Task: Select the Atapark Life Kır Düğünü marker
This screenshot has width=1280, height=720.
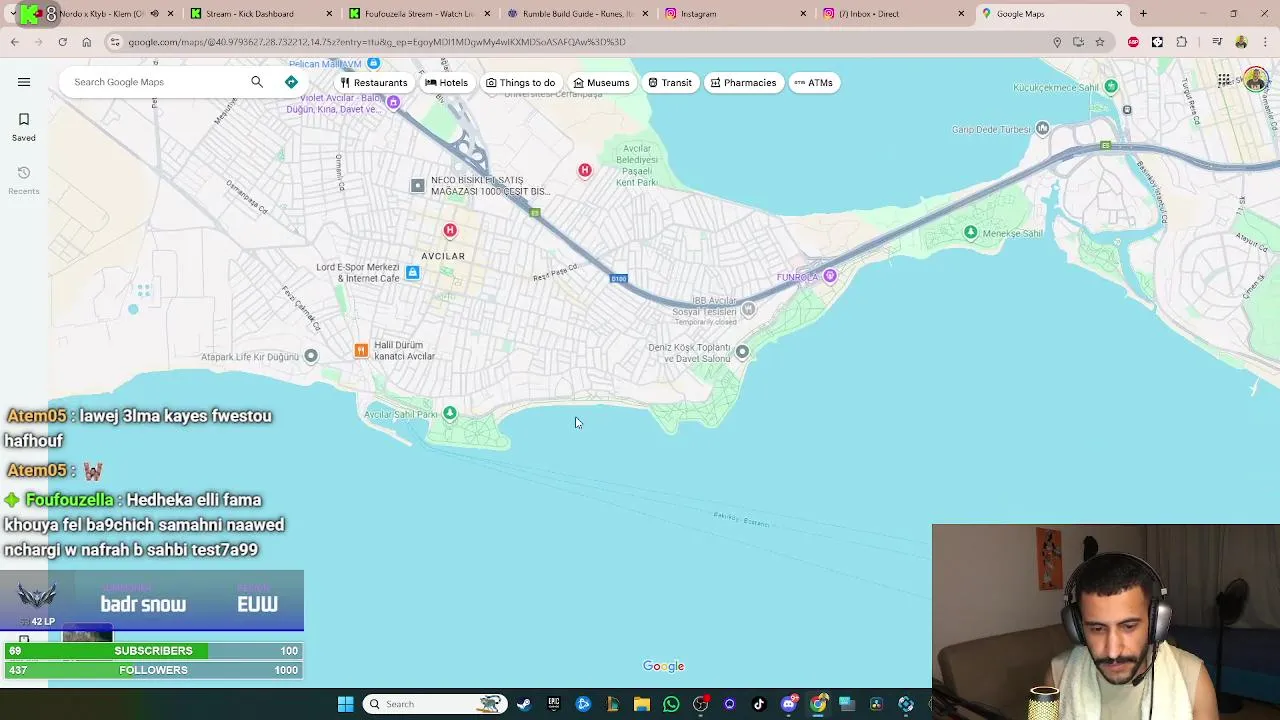Action: tap(311, 356)
